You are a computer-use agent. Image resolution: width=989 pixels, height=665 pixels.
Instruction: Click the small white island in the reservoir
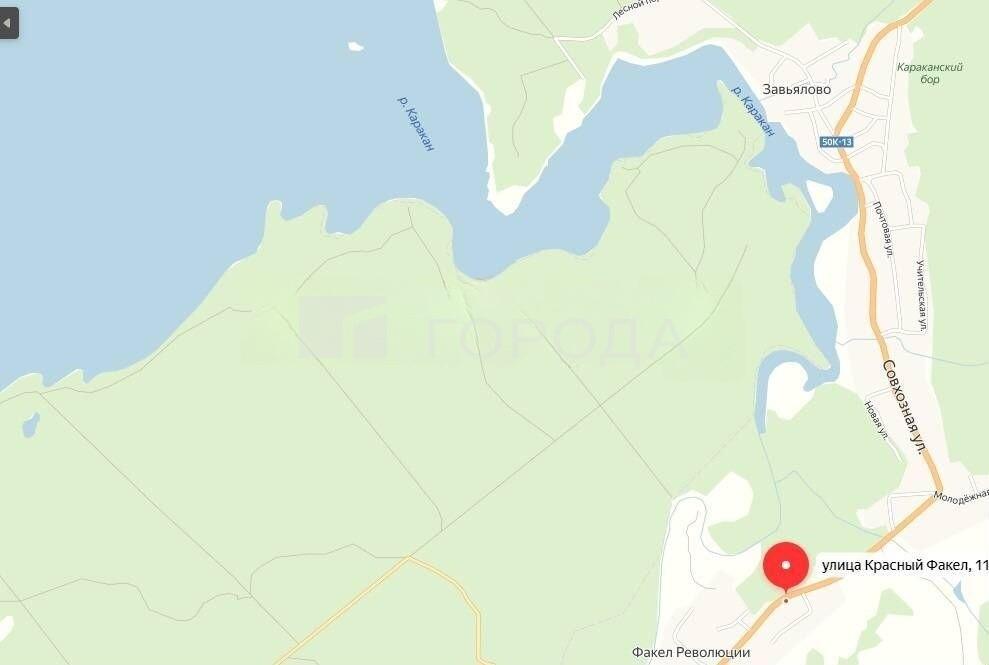(356, 45)
